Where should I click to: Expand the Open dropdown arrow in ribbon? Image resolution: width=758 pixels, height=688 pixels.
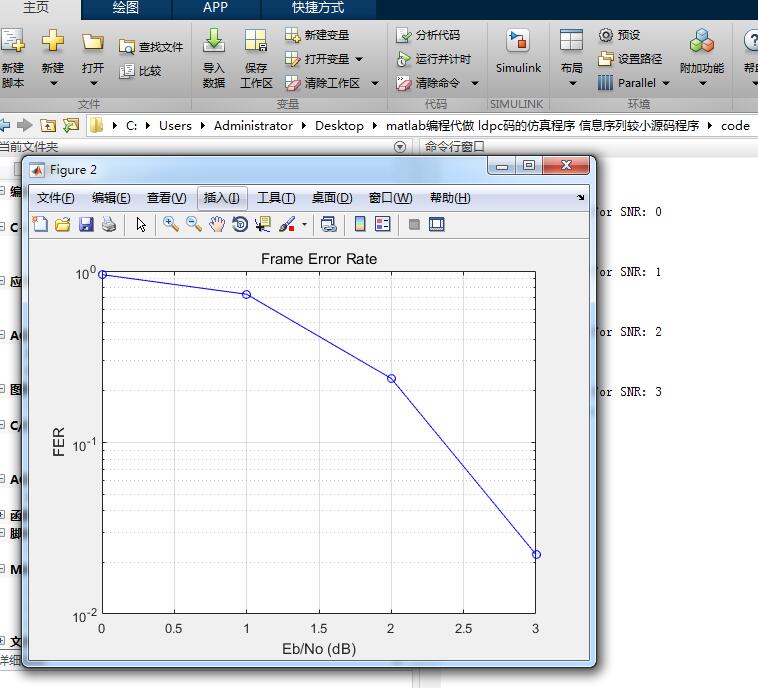point(93,83)
